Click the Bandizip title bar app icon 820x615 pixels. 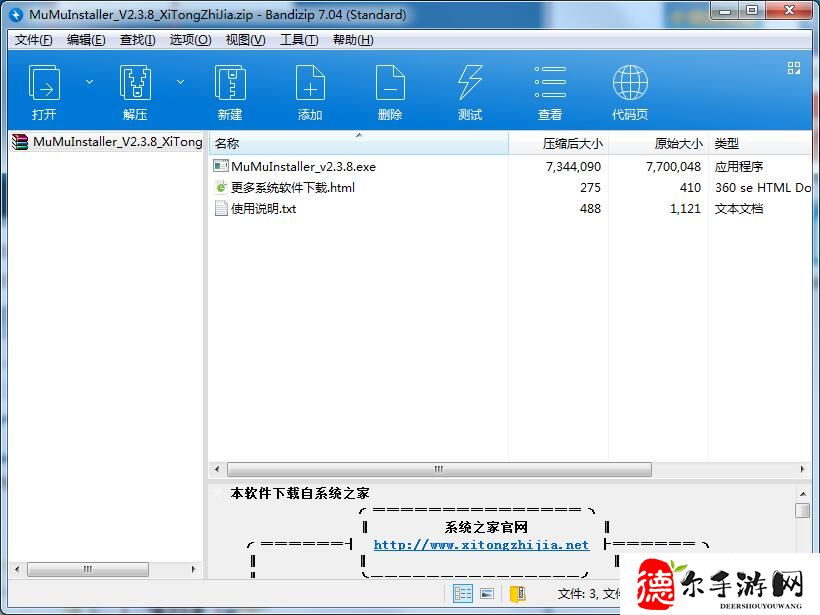tap(16, 15)
